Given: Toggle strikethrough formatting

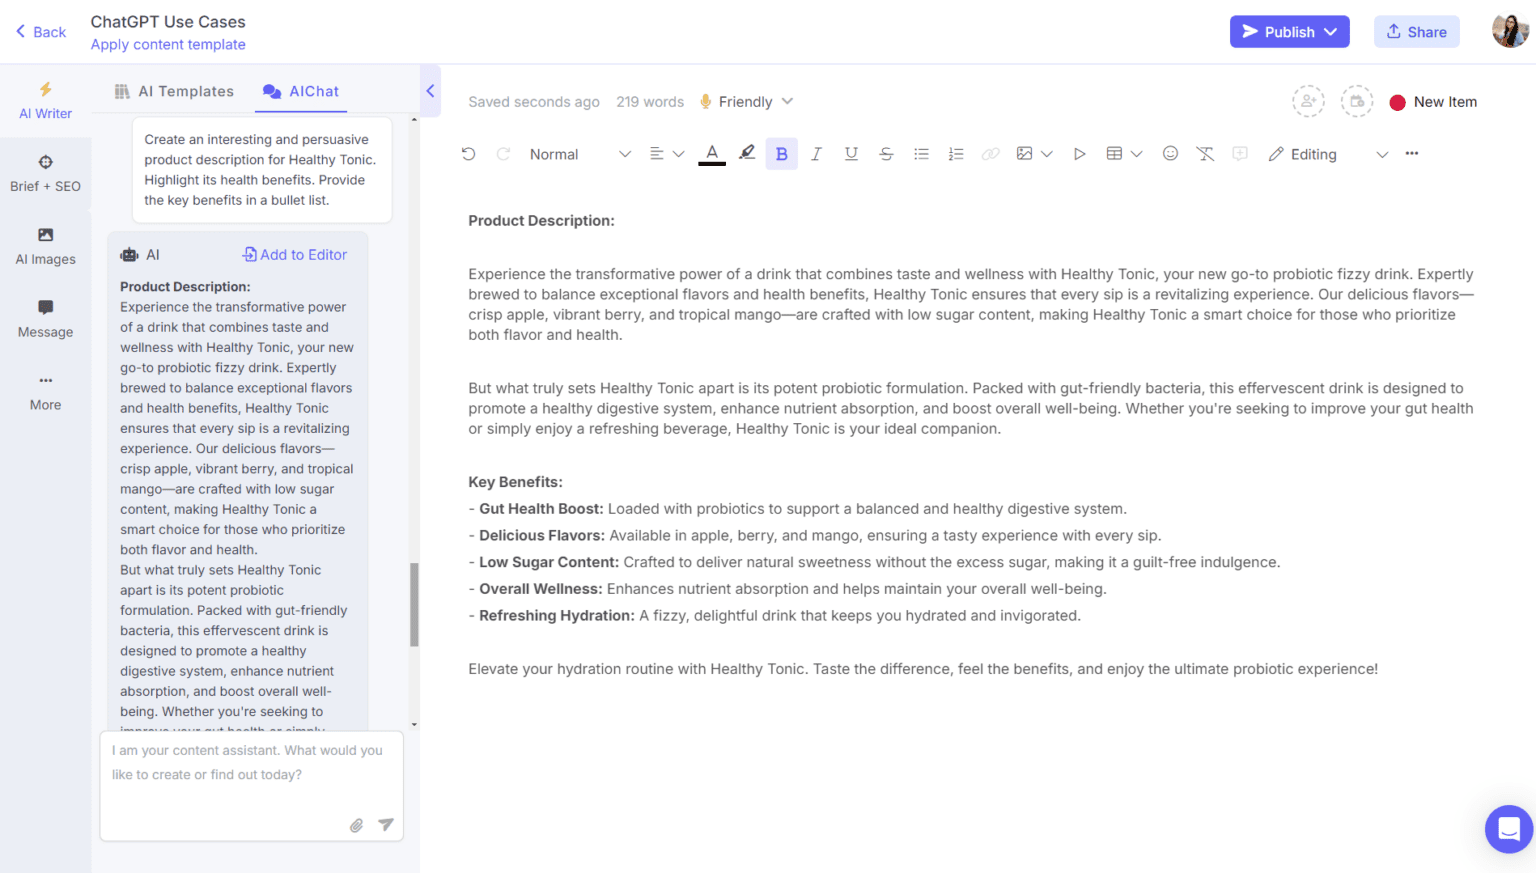Looking at the screenshot, I should pyautogui.click(x=886, y=153).
